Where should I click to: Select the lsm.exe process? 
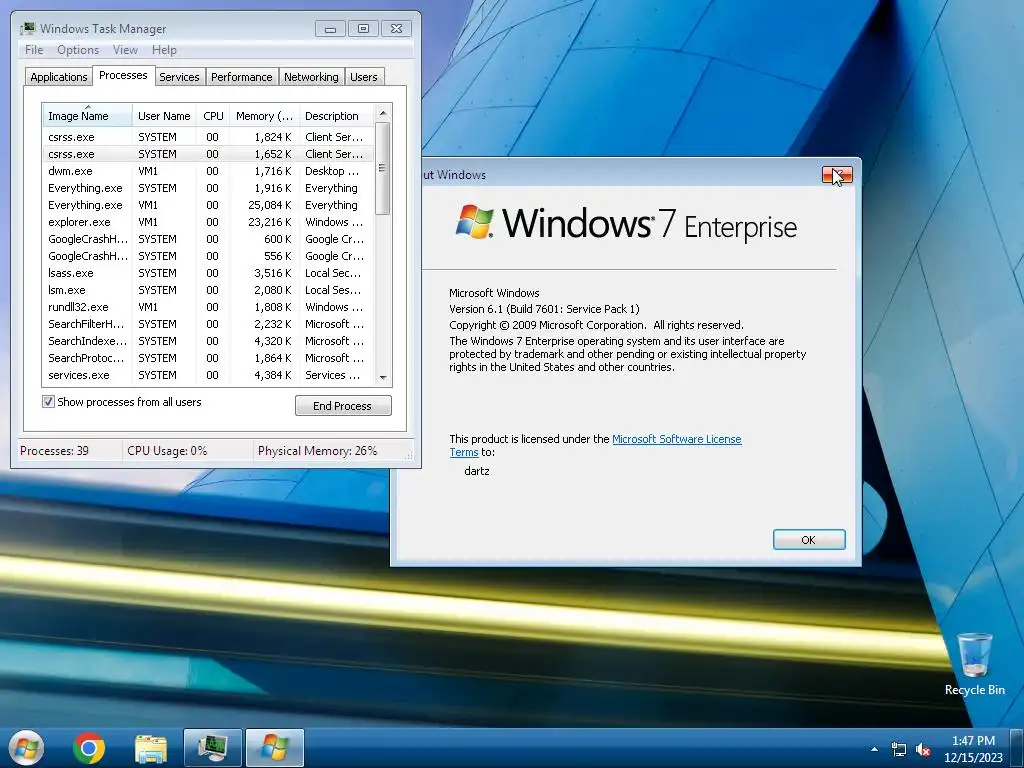click(208, 290)
